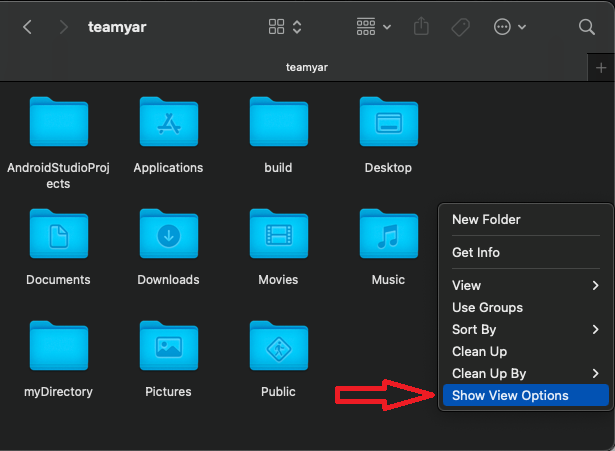Select the AndroidStudioProjects folder
The image size is (615, 451).
point(58,122)
